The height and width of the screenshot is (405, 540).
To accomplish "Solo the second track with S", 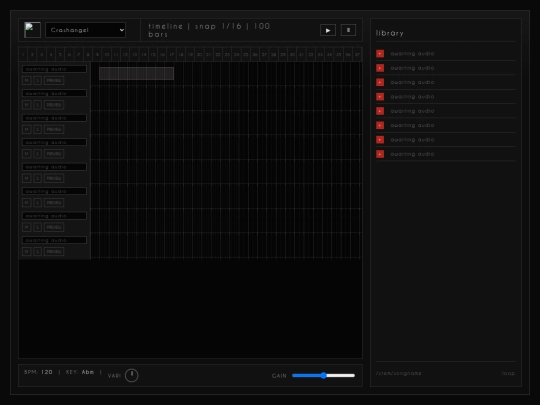I will tap(38, 105).
